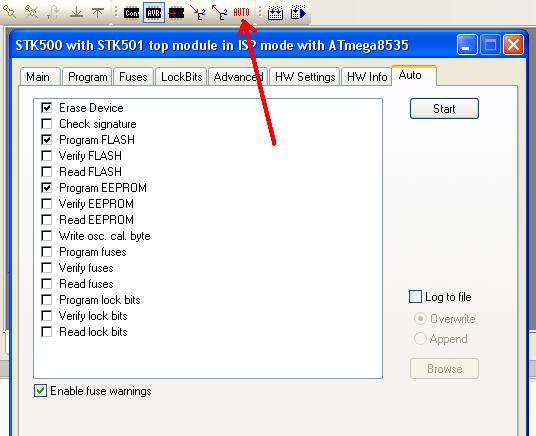Enable Program fuses checkbox
The image size is (536, 436).
46,252
